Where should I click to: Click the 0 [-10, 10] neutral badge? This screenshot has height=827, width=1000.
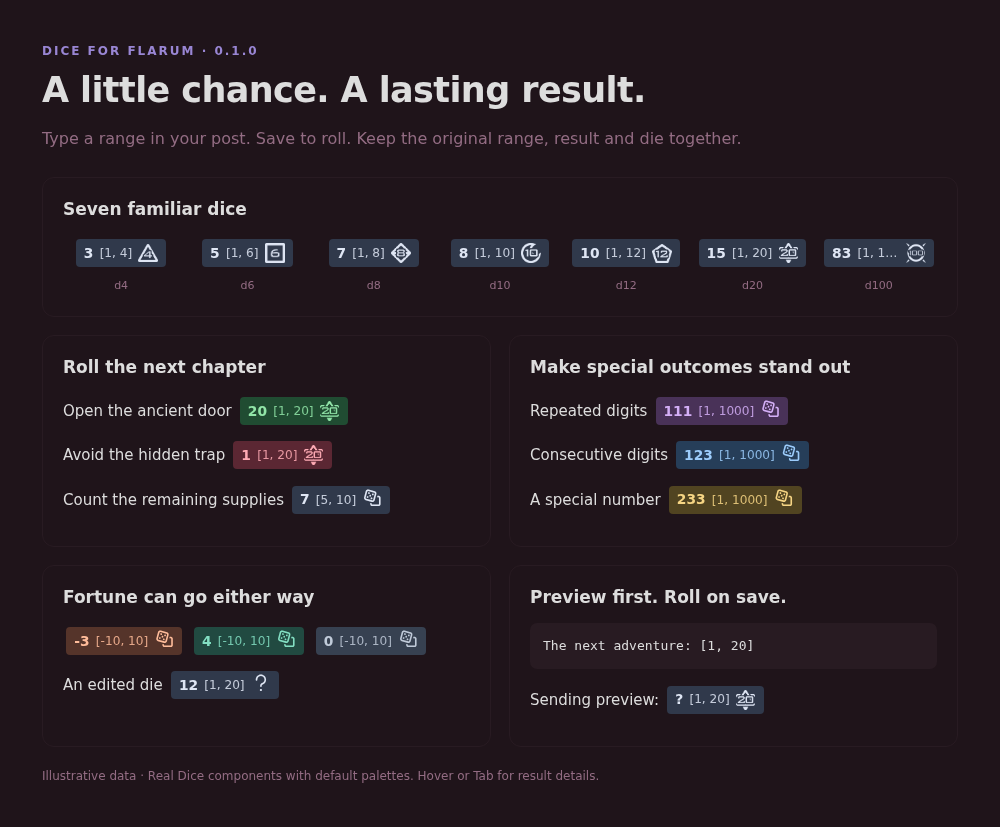[371, 641]
